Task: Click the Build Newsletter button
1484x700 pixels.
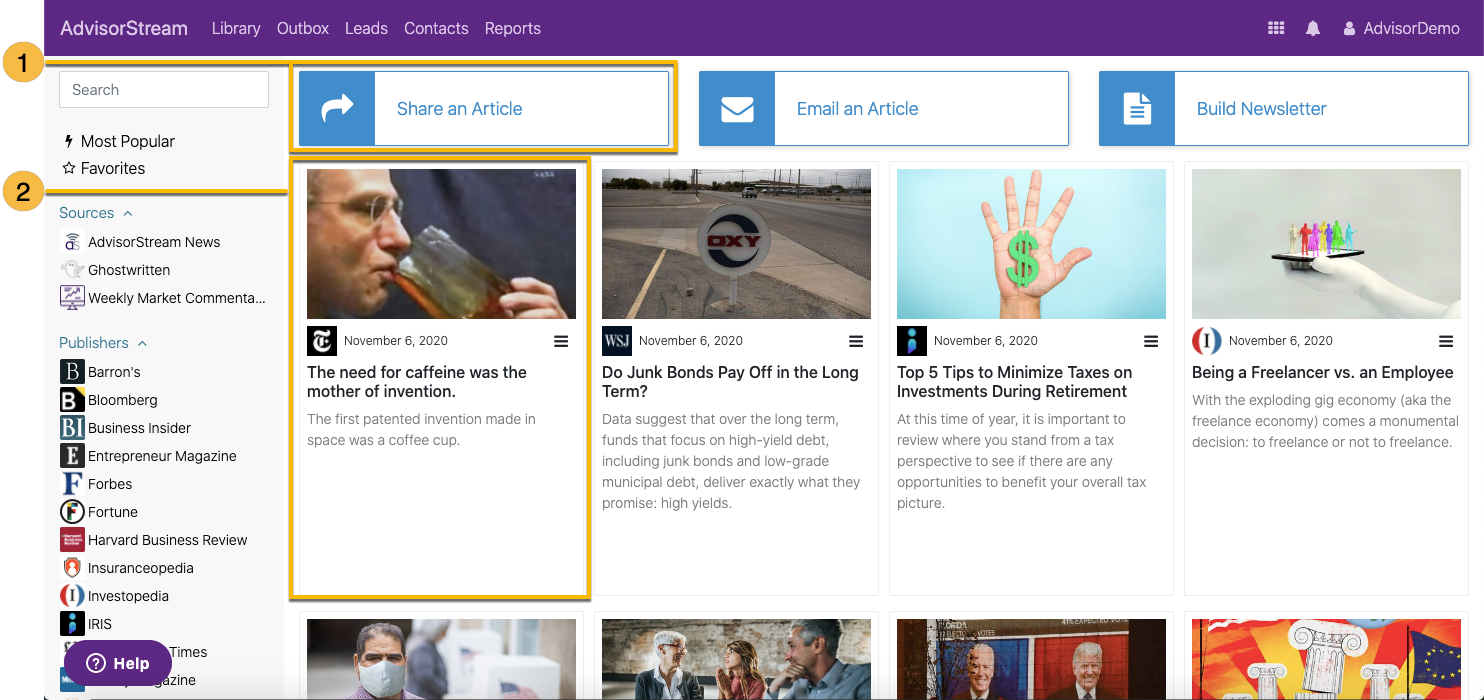Action: tap(1284, 108)
